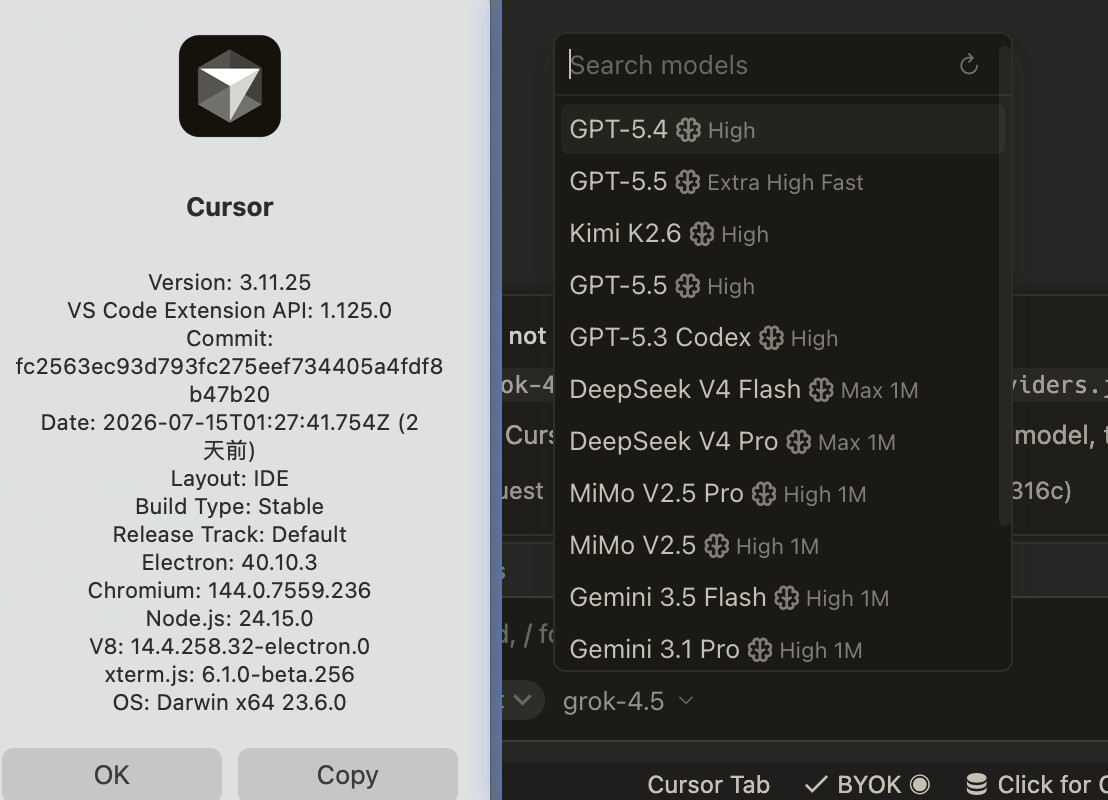Click OK in the About Cursor dialog

pos(112,775)
